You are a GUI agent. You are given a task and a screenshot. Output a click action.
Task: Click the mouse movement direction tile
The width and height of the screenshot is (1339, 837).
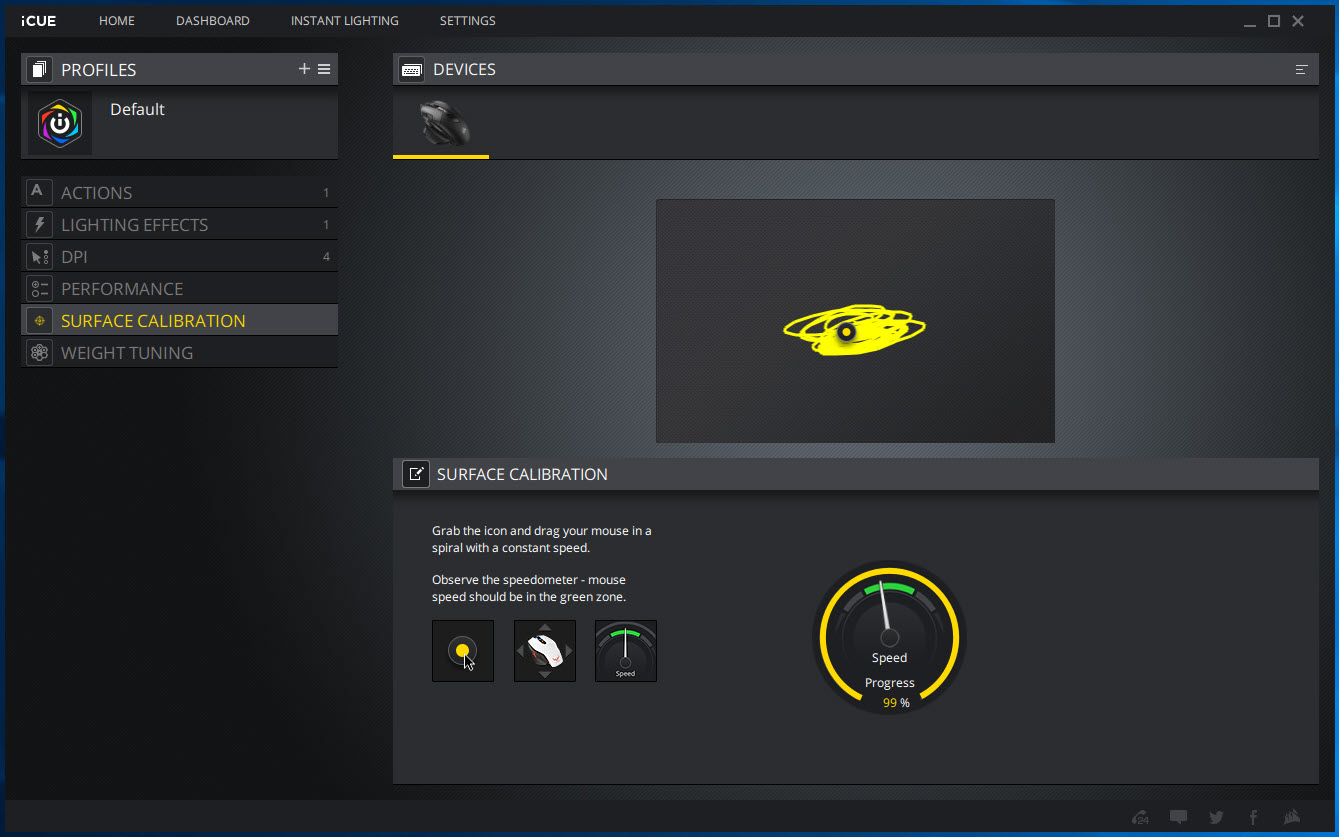545,651
